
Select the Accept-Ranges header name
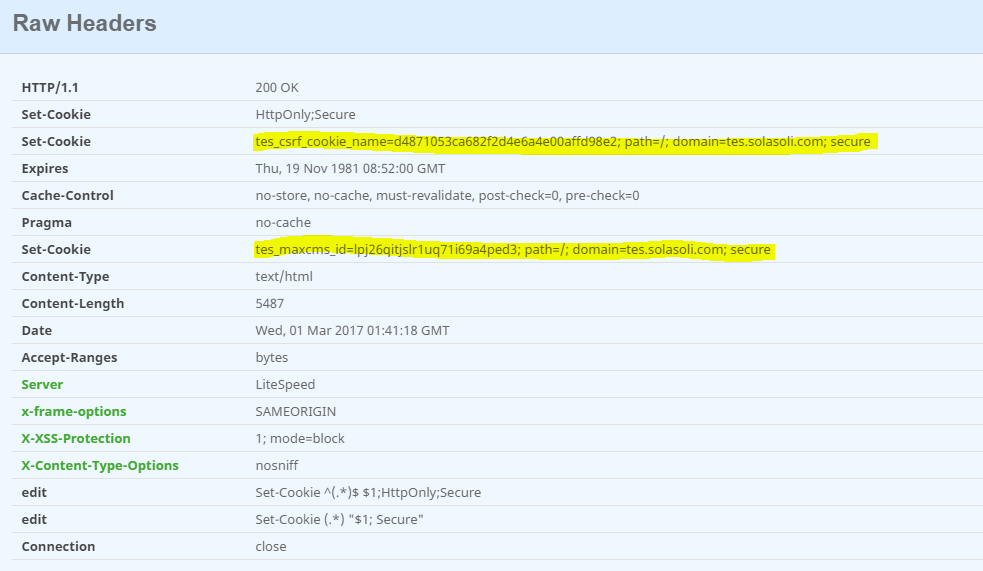tap(70, 357)
